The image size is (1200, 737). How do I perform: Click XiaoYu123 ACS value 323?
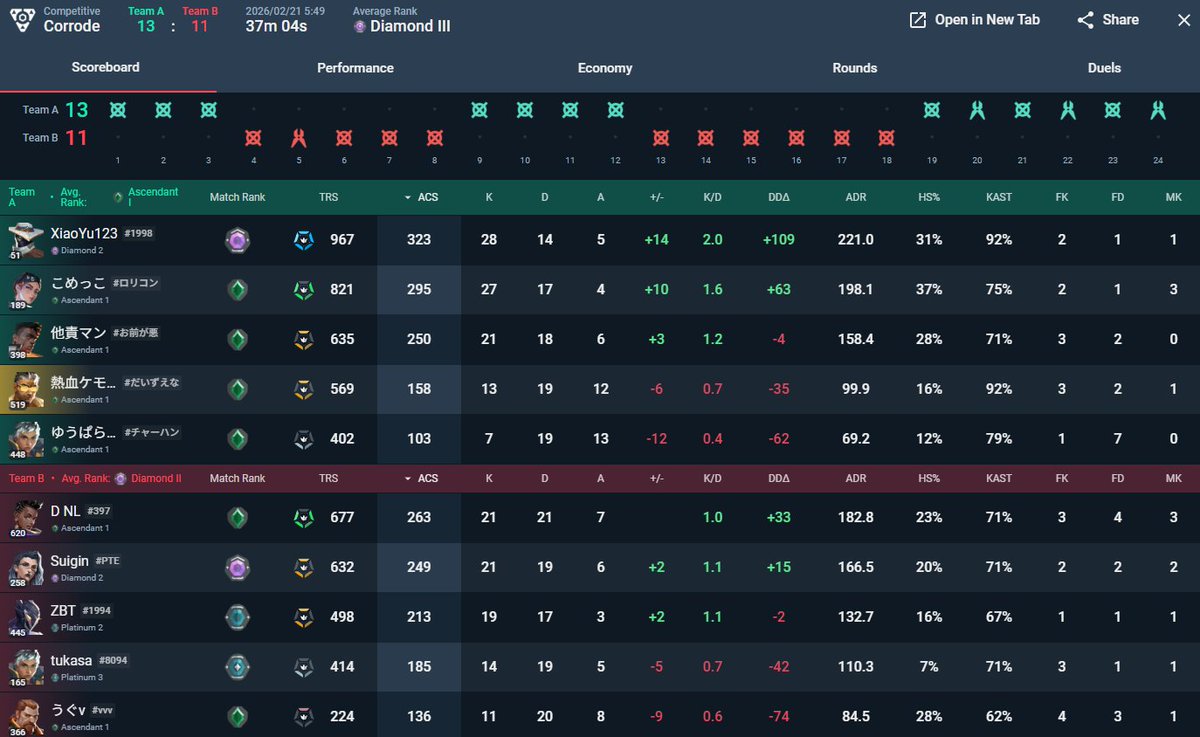coord(419,240)
